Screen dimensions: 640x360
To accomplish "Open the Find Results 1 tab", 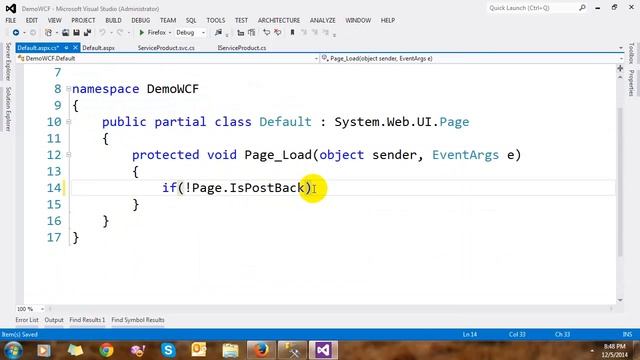I will coord(87,320).
